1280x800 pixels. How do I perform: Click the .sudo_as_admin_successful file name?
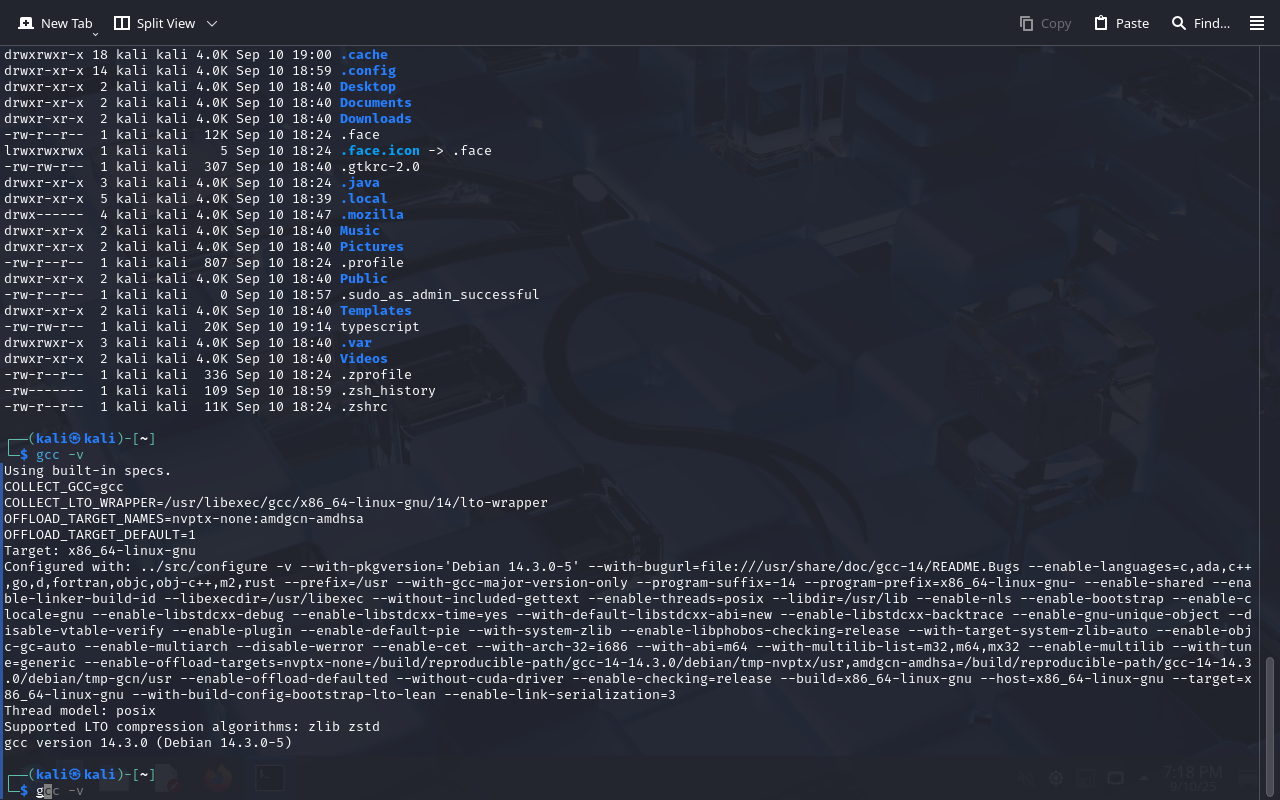(x=440, y=295)
